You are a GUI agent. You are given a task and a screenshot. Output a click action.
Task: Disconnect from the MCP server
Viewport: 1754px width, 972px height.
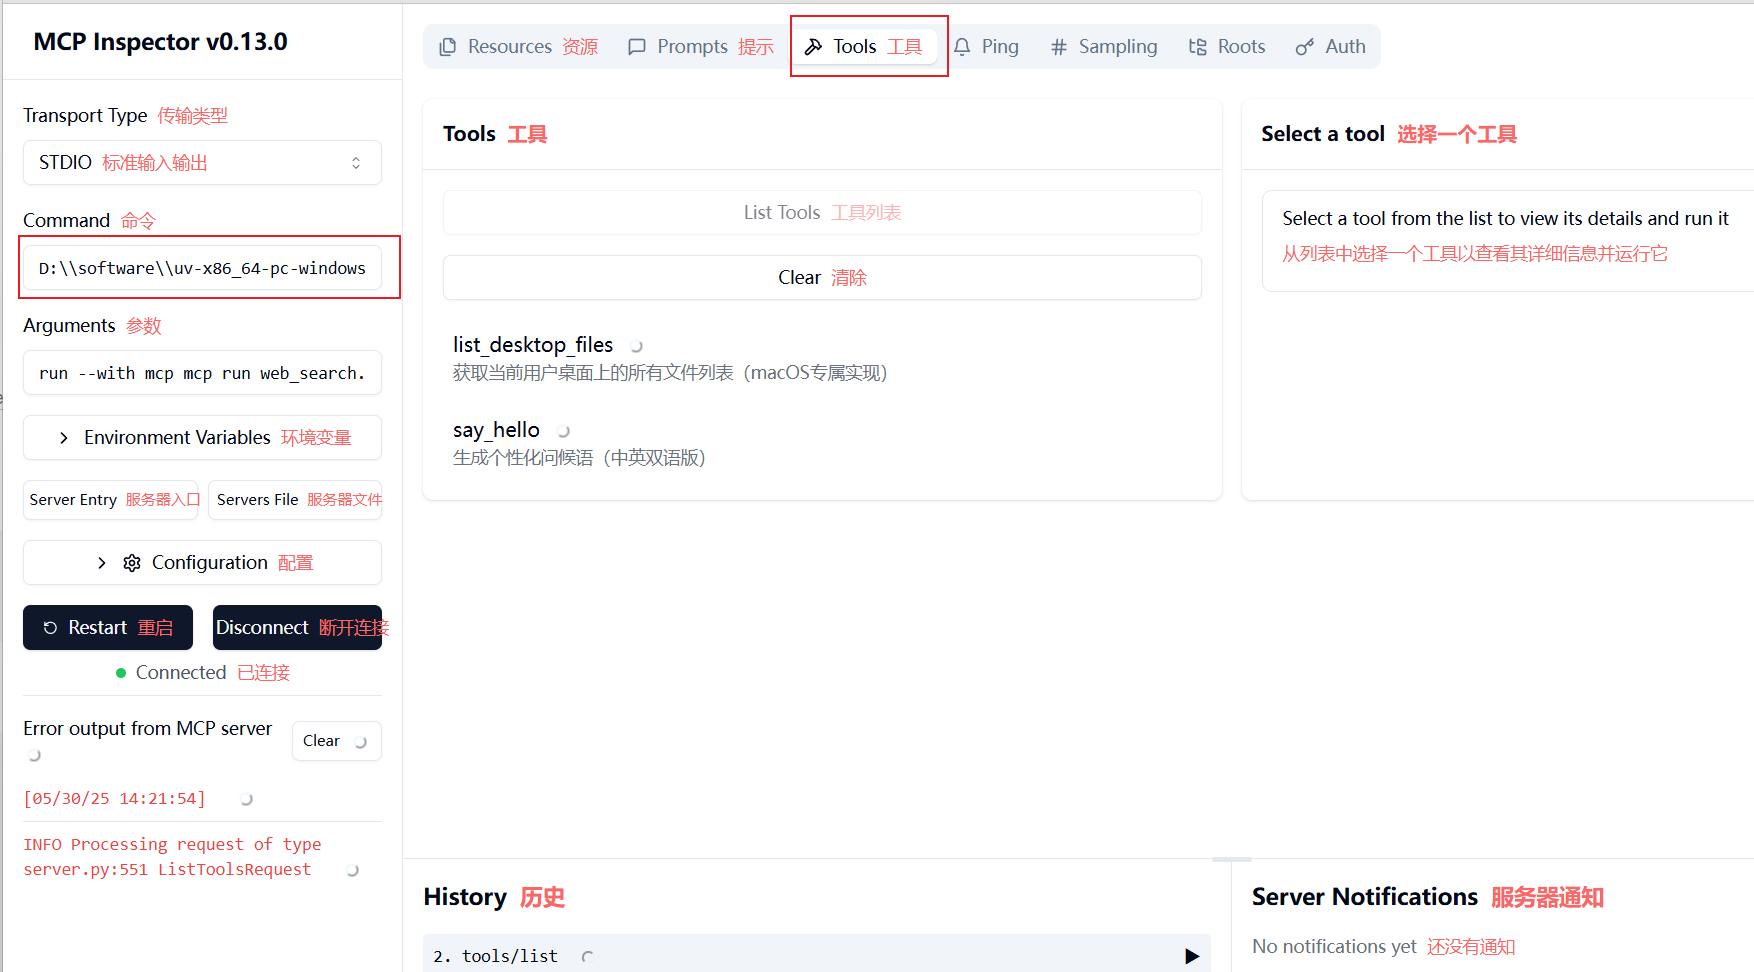(297, 628)
